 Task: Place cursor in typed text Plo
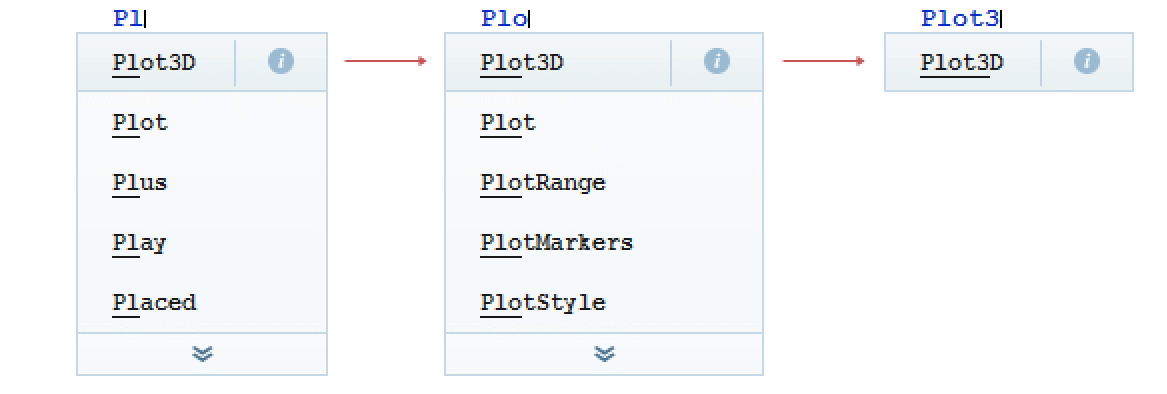504,19
